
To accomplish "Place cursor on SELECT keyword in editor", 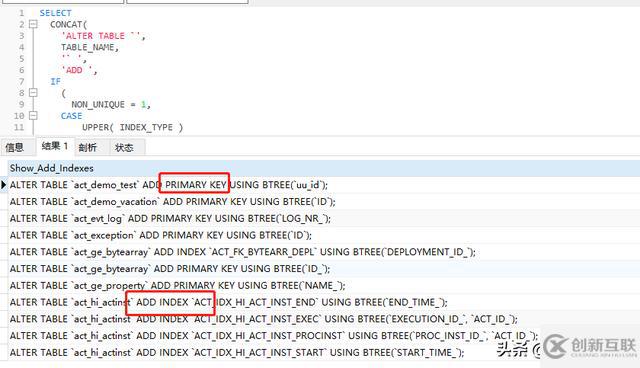I will tap(56, 13).
